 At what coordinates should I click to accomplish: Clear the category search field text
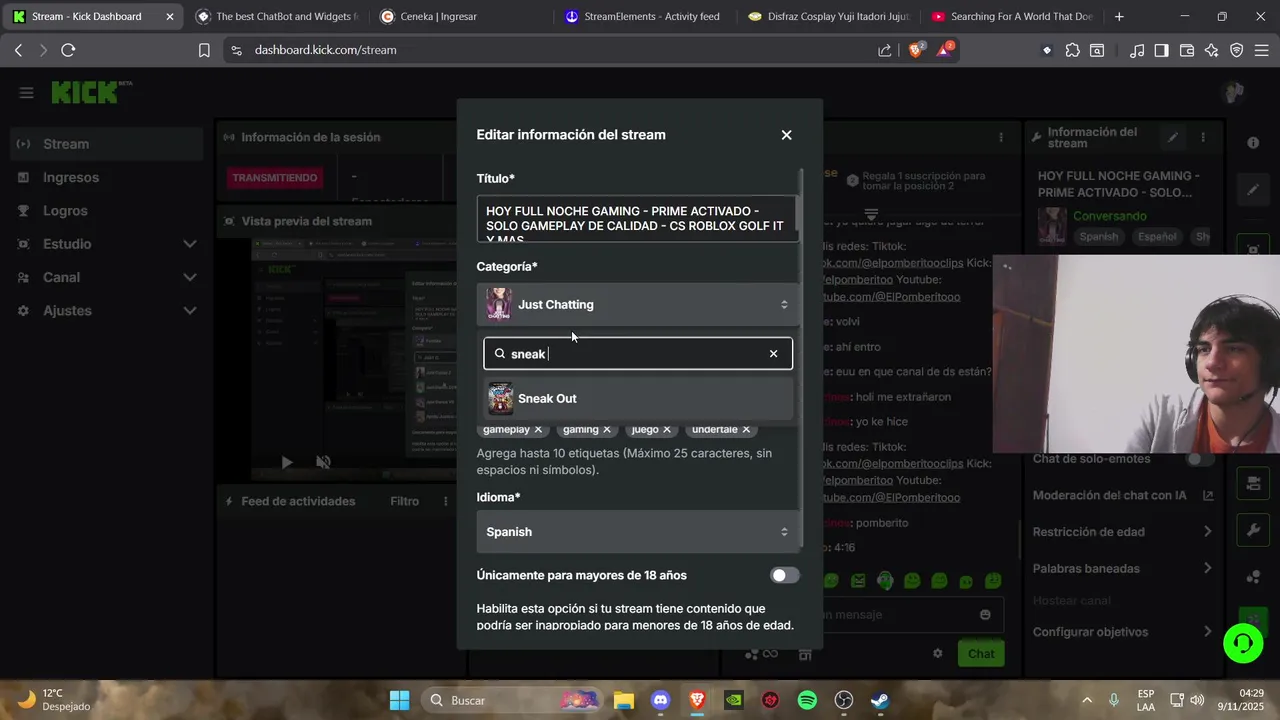tap(773, 353)
